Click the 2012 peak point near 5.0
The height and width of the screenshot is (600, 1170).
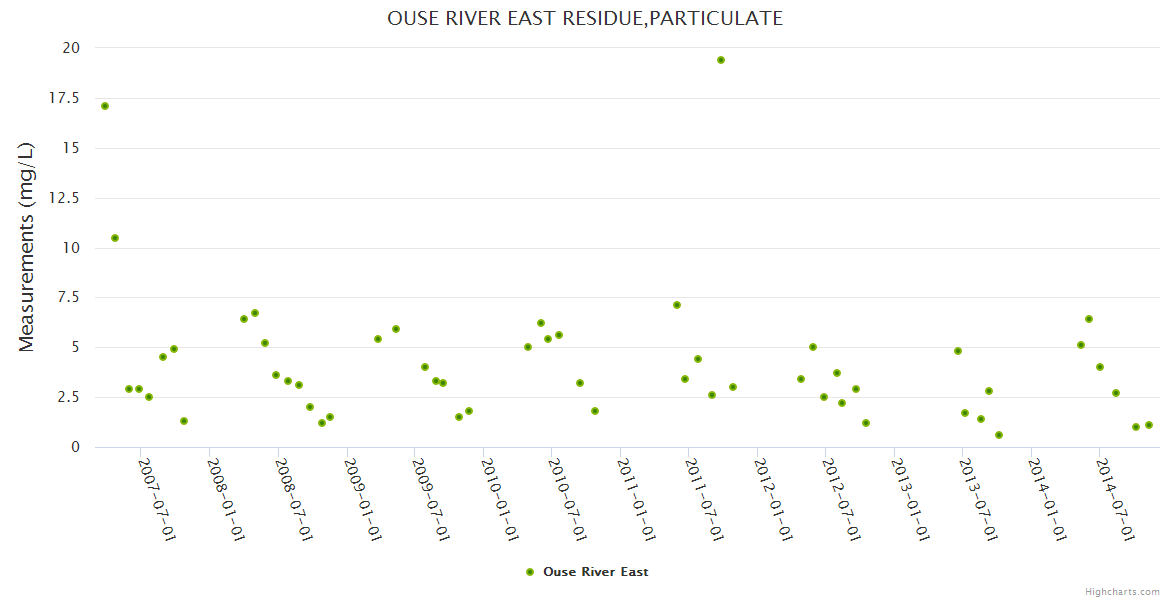tap(813, 347)
